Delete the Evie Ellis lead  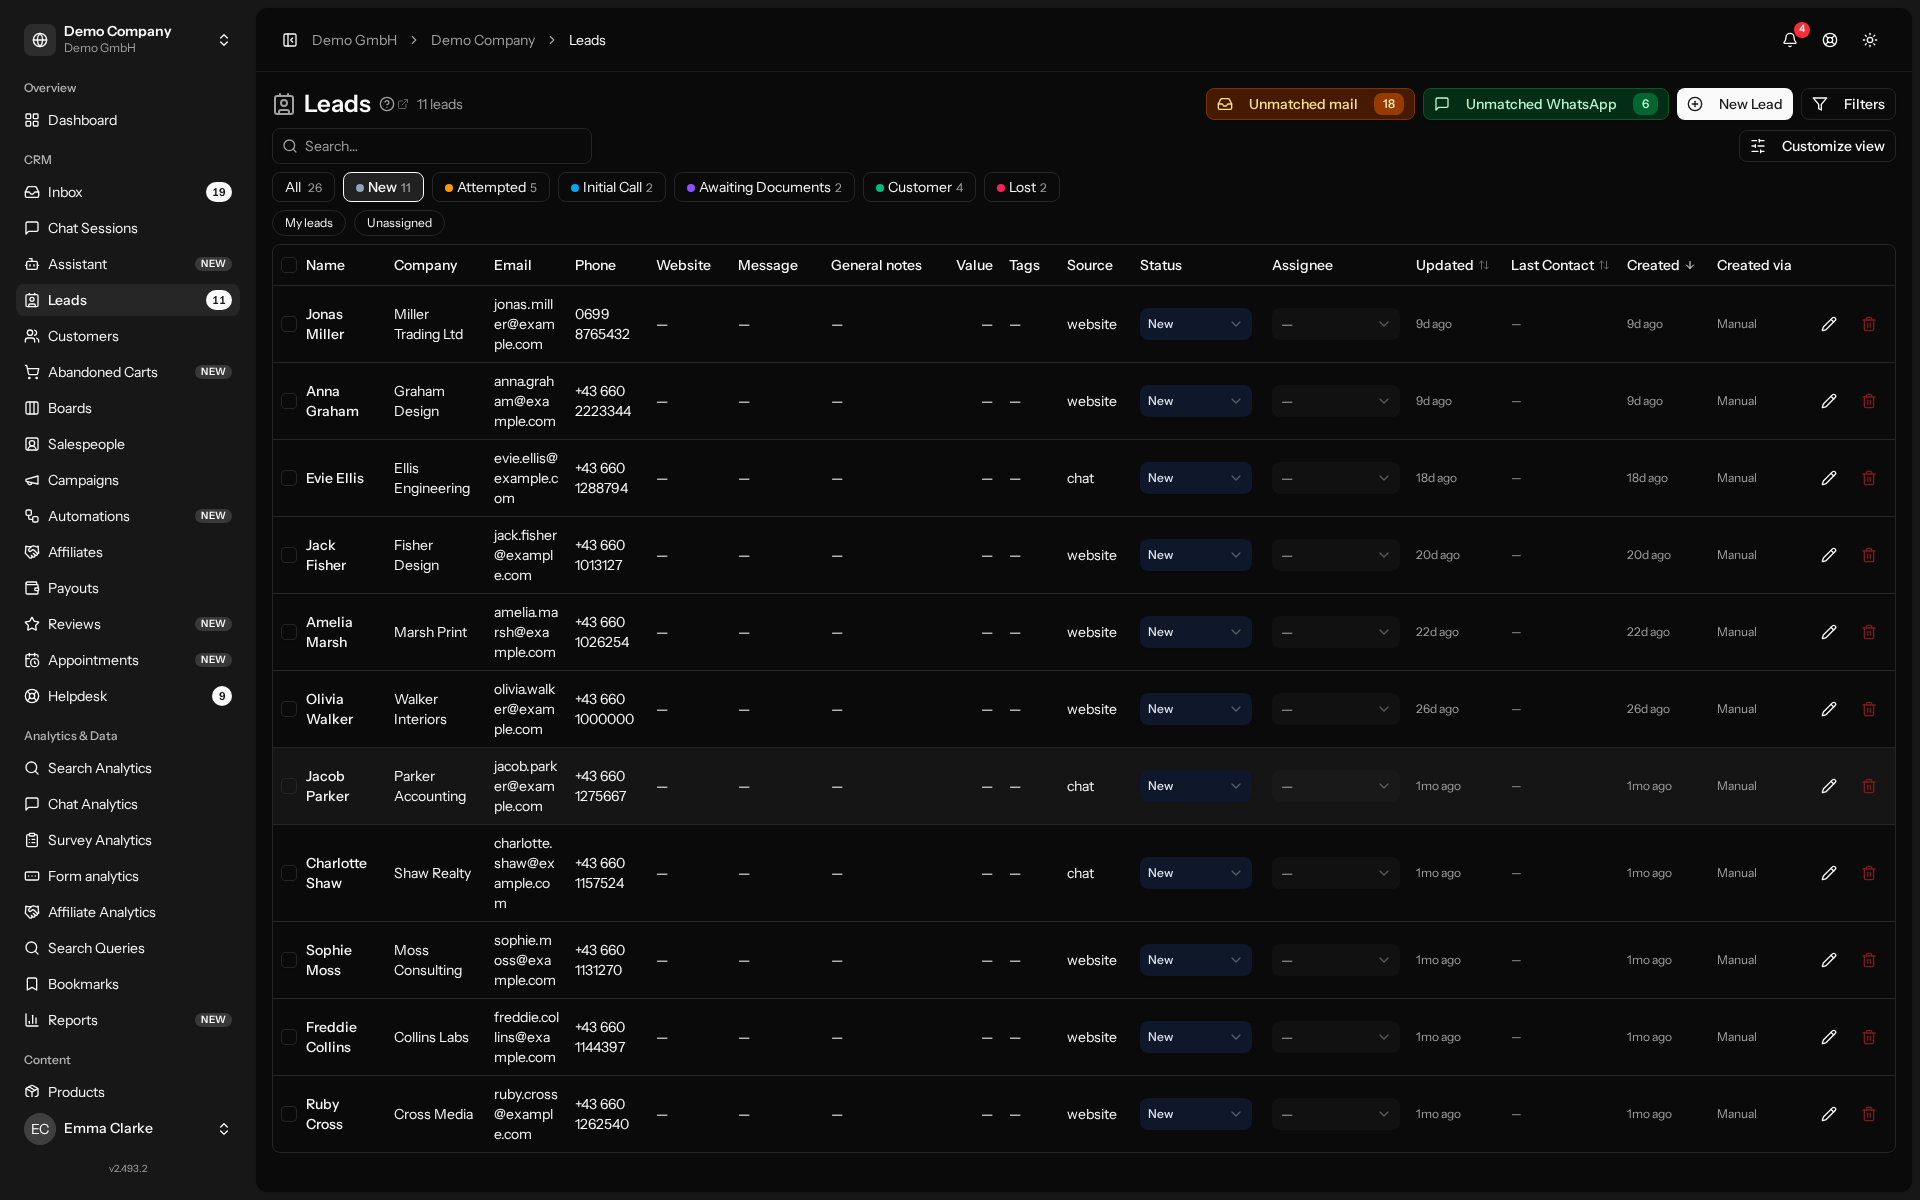coord(1869,478)
